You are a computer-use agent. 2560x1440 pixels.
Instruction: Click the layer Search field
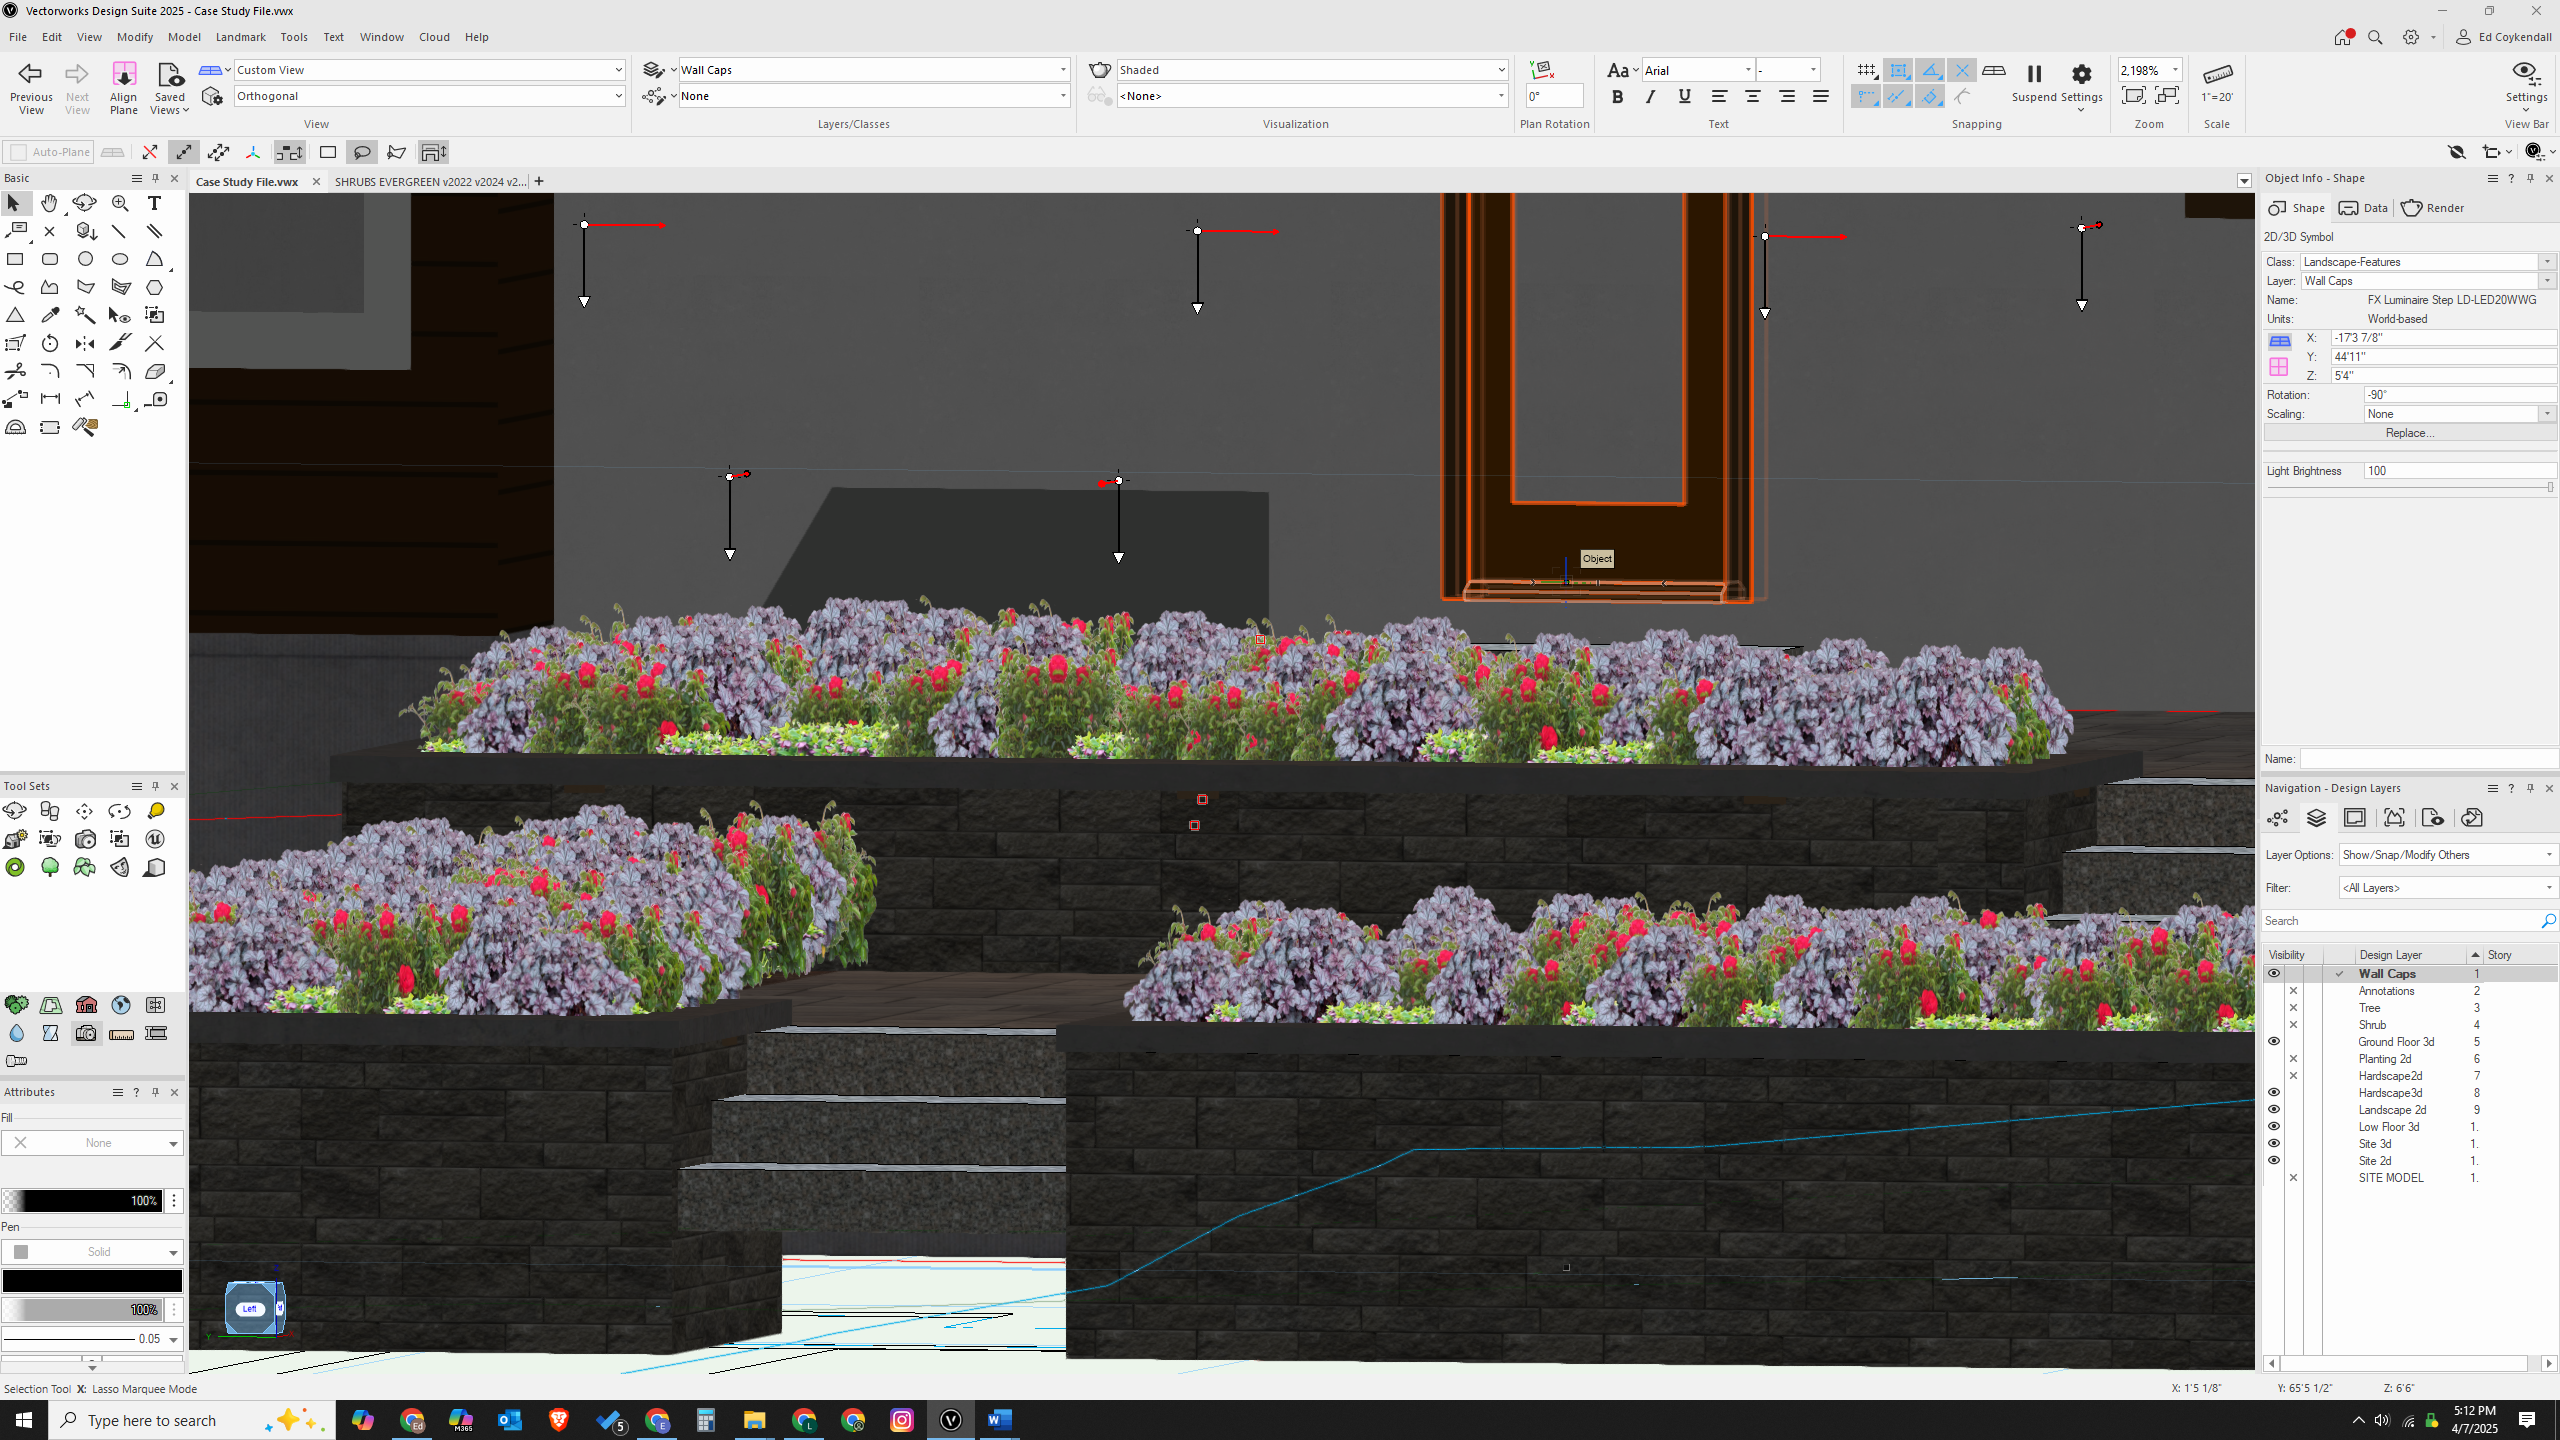pos(2400,920)
